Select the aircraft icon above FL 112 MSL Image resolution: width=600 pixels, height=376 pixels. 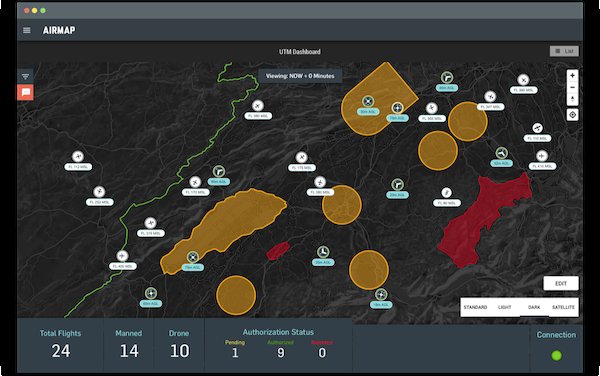tap(78, 156)
